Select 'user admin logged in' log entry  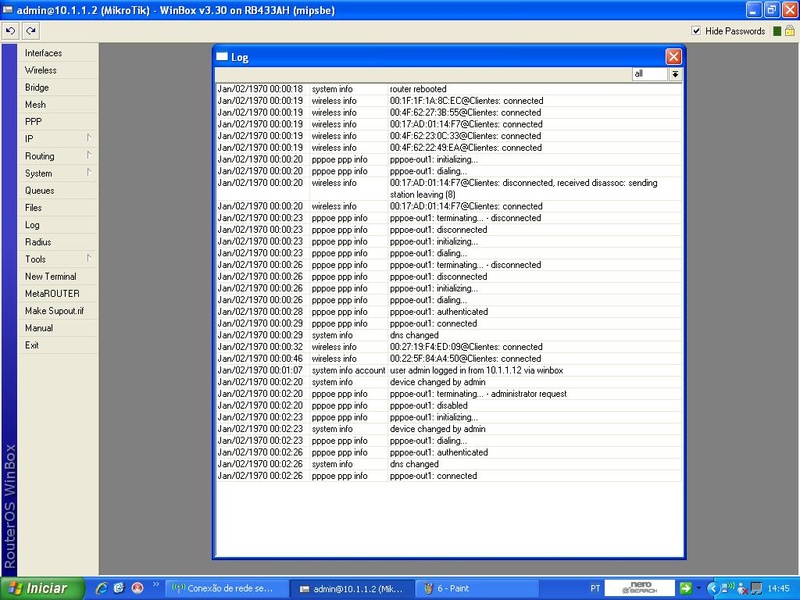coord(449,370)
